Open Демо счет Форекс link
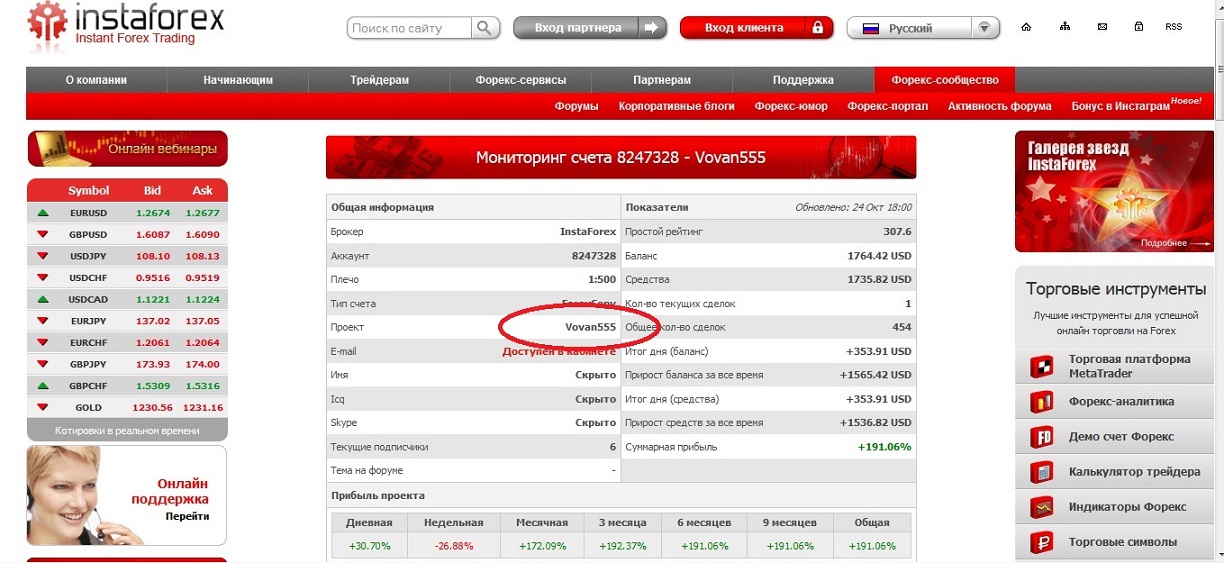 click(1121, 436)
